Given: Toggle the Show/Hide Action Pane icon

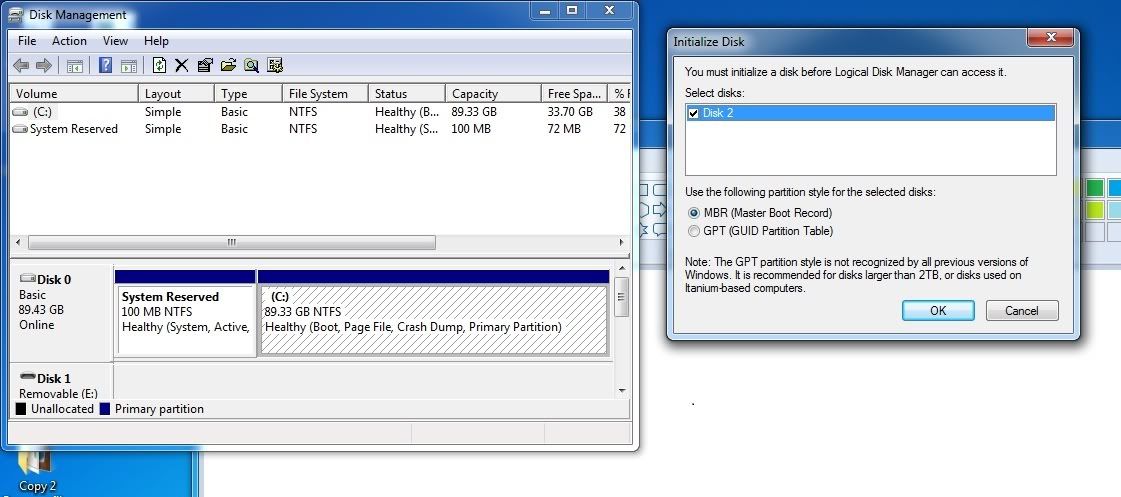Looking at the screenshot, I should pos(129,66).
